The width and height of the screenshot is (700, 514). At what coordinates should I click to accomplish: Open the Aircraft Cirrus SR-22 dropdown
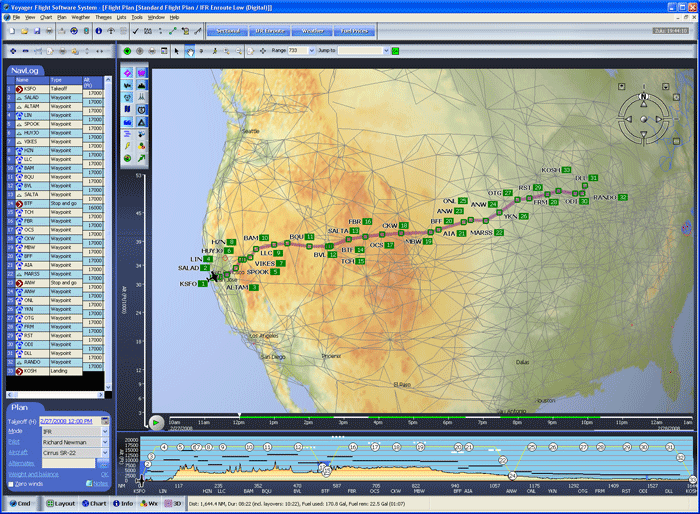(x=105, y=453)
